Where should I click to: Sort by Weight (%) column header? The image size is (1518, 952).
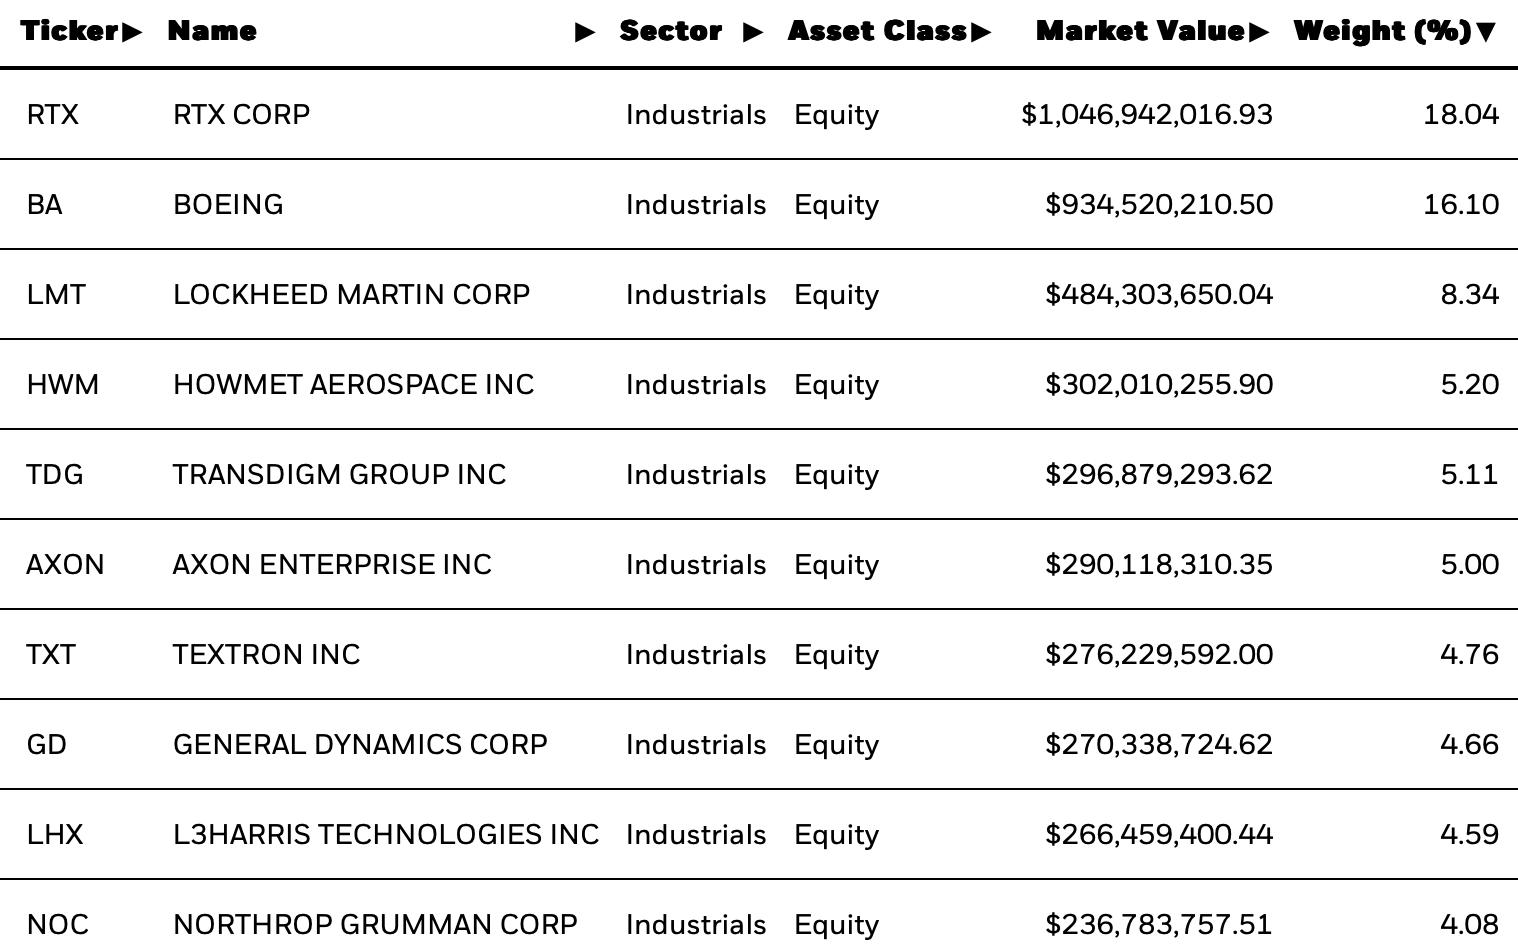1382,31
